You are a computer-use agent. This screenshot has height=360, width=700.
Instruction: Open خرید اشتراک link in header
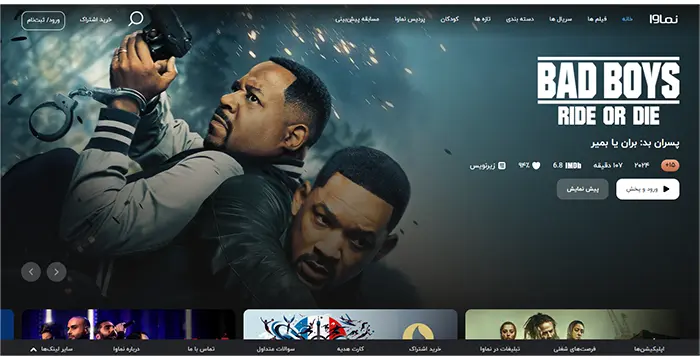pos(96,20)
